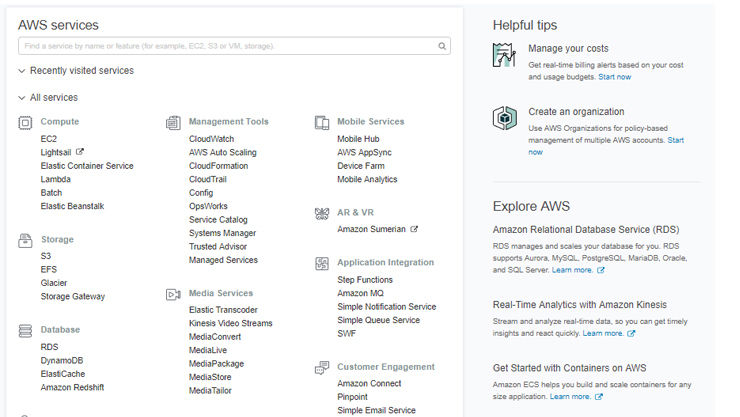Click the Media Services category icon
The width and height of the screenshot is (740, 417).
(x=173, y=294)
